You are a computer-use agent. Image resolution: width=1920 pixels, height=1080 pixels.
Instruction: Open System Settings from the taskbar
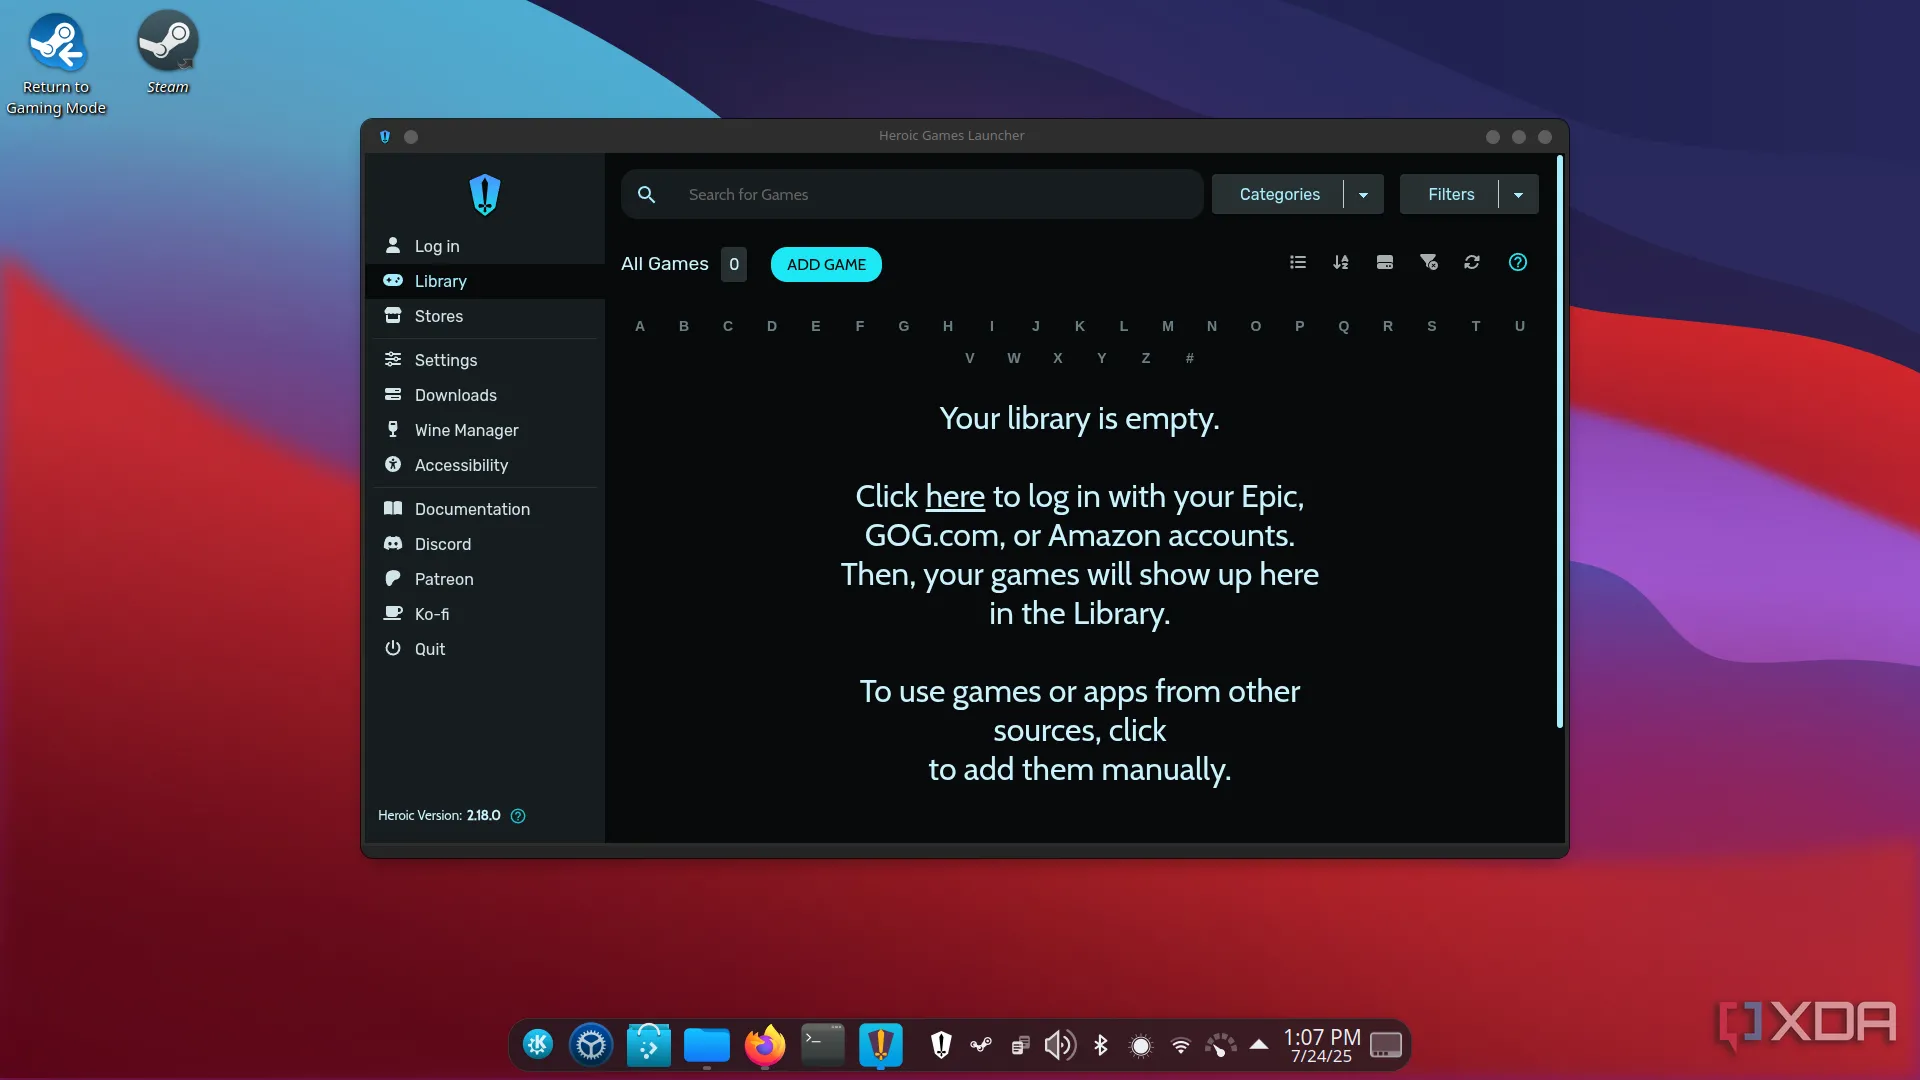coord(591,1045)
